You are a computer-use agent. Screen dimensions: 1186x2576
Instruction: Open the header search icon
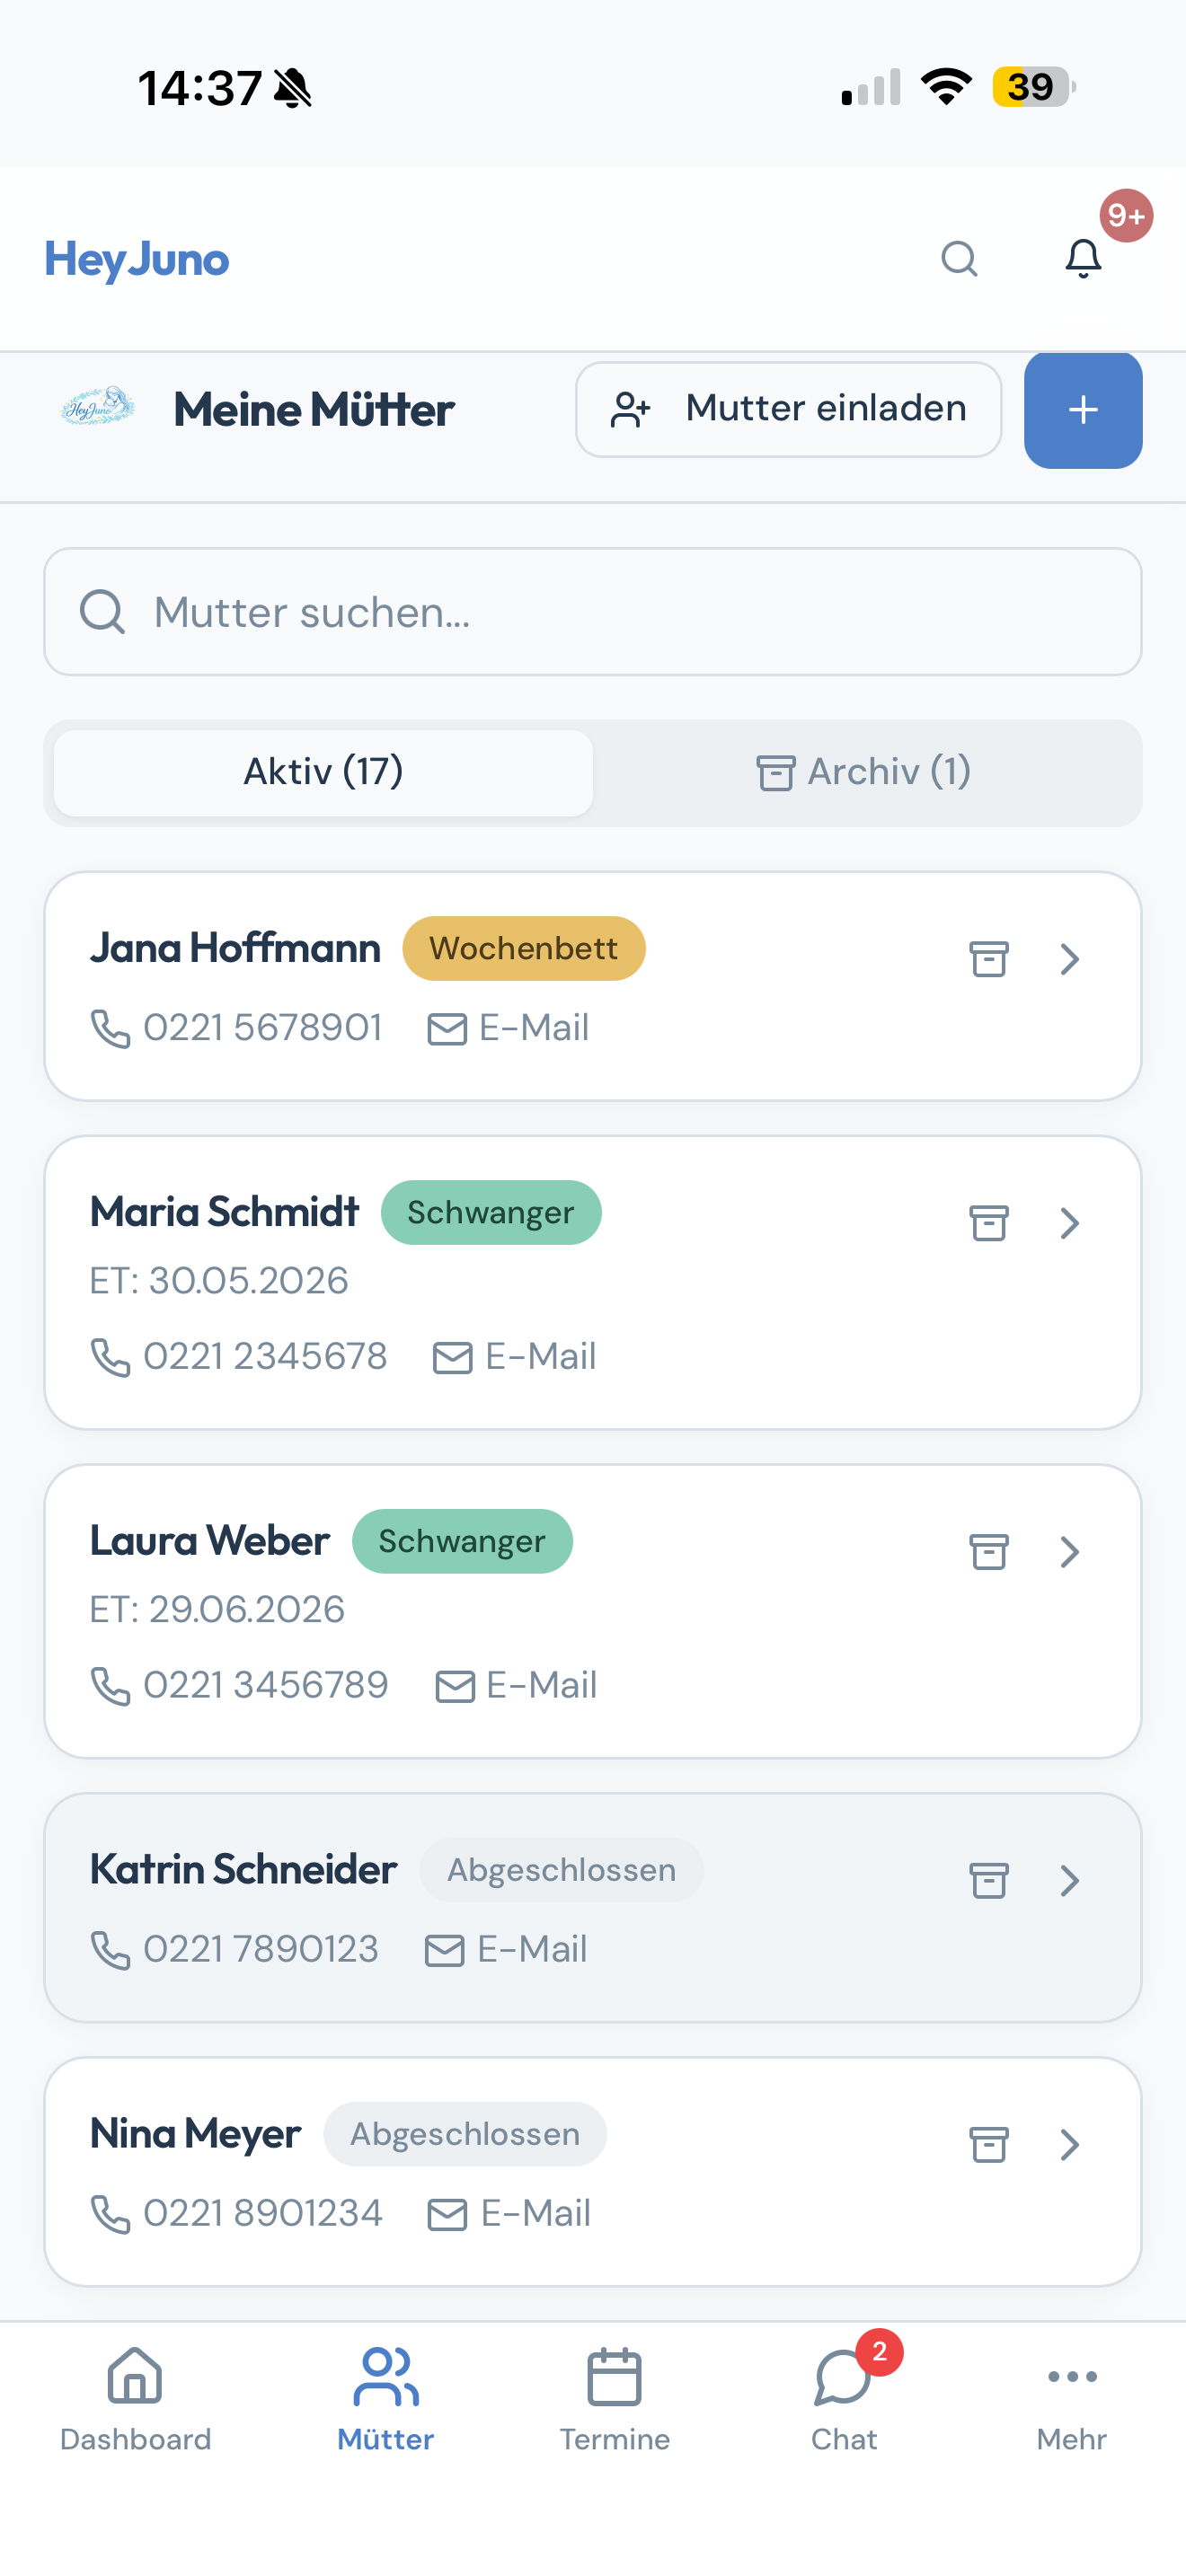coord(959,259)
